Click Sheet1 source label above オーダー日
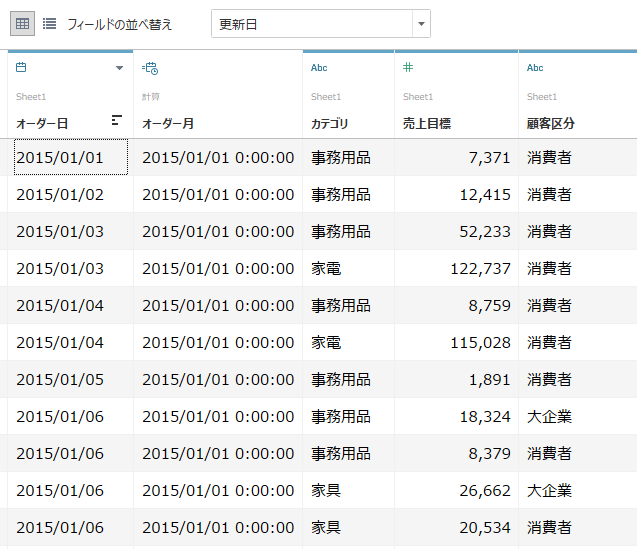Viewport: 637px width, 549px height. (31, 97)
